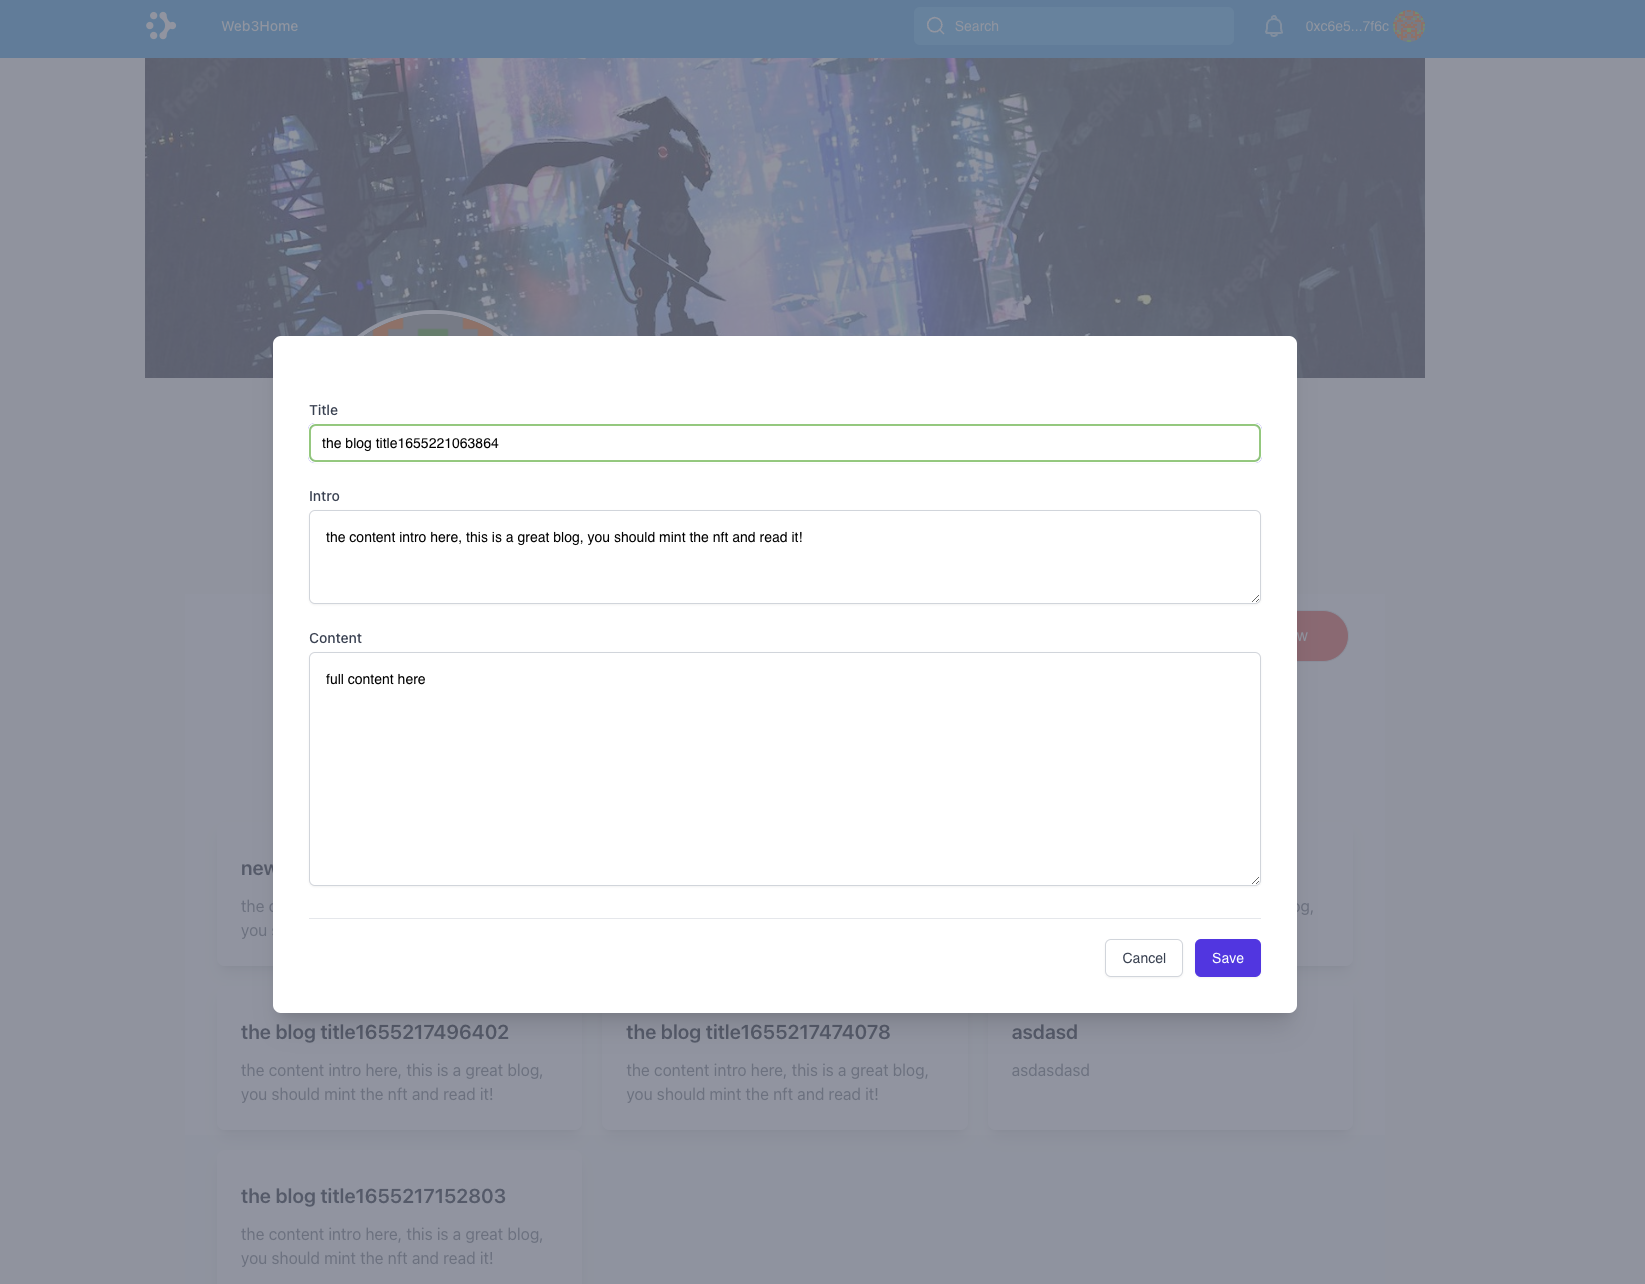This screenshot has width=1645, height=1284.
Task: Click wallet address 0xc6e5...7f6c
Action: (x=1346, y=26)
